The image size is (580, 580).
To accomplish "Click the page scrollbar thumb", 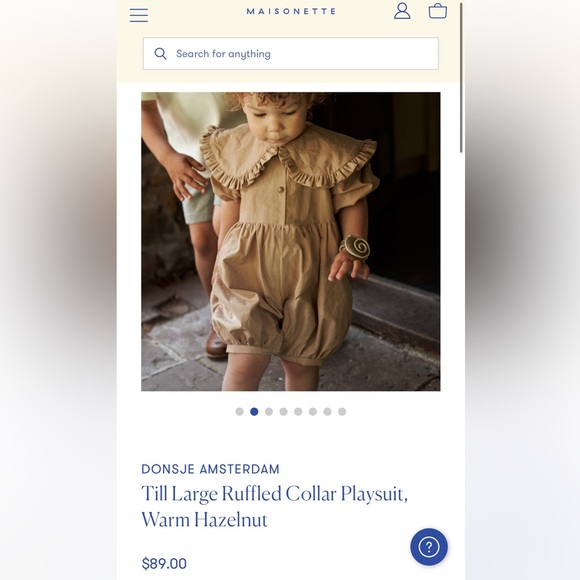I will coord(461,78).
